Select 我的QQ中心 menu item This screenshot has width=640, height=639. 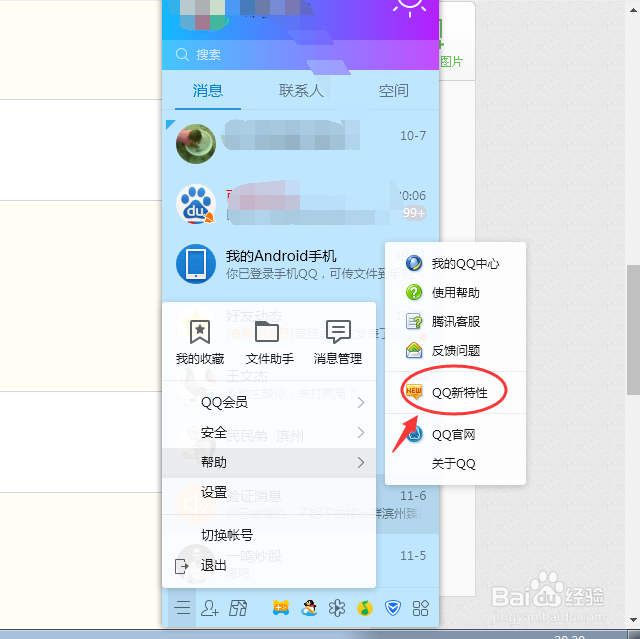pyautogui.click(x=455, y=264)
